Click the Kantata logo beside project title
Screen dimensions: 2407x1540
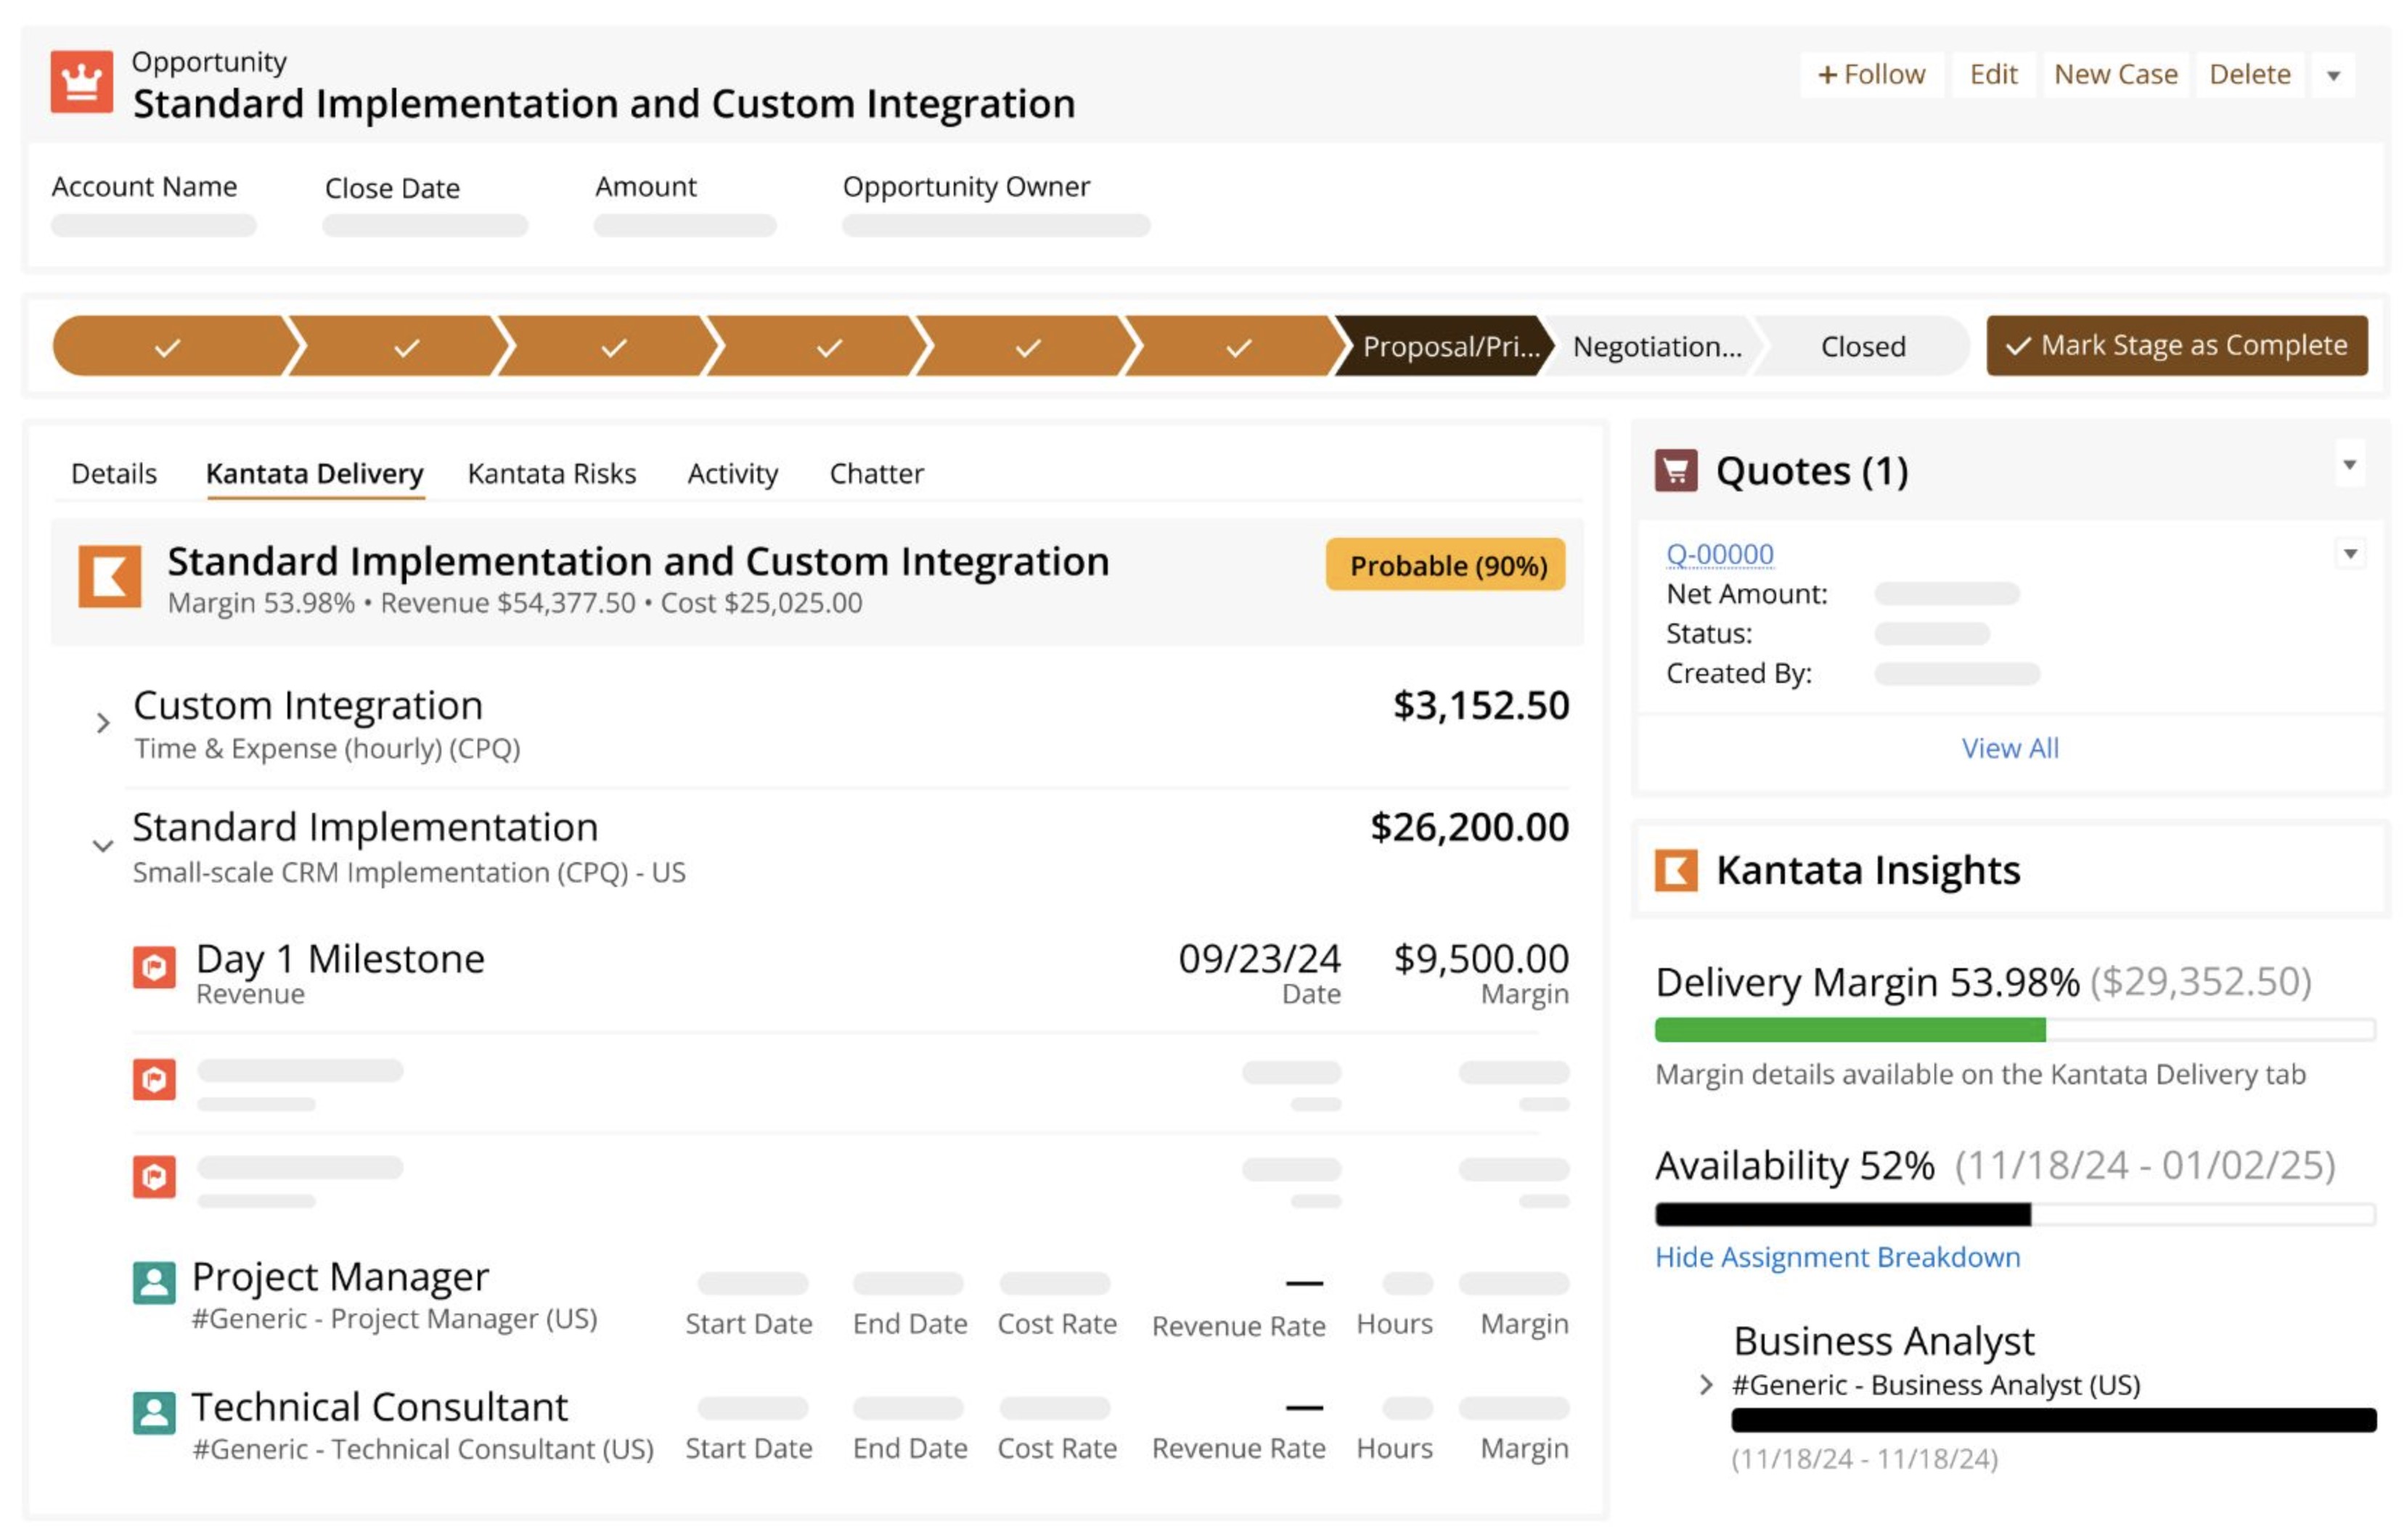pyautogui.click(x=110, y=576)
